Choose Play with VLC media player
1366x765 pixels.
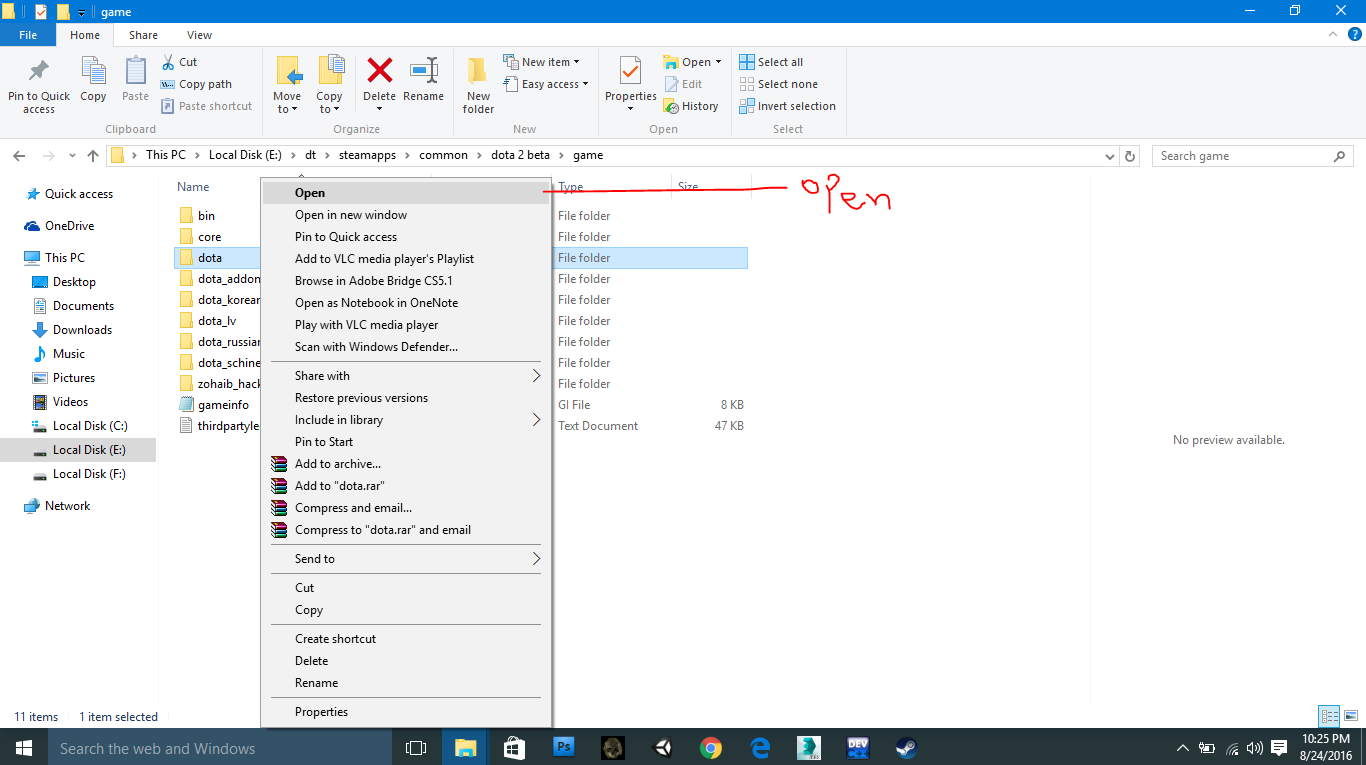point(406,325)
